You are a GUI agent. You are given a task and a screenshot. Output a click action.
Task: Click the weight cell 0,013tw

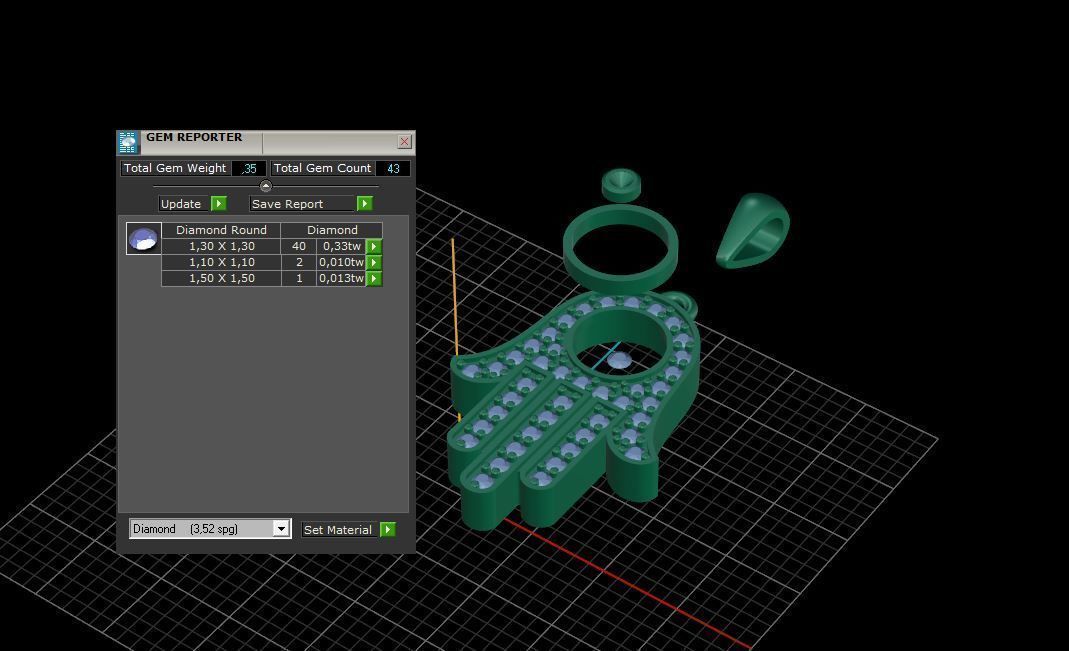coord(341,278)
